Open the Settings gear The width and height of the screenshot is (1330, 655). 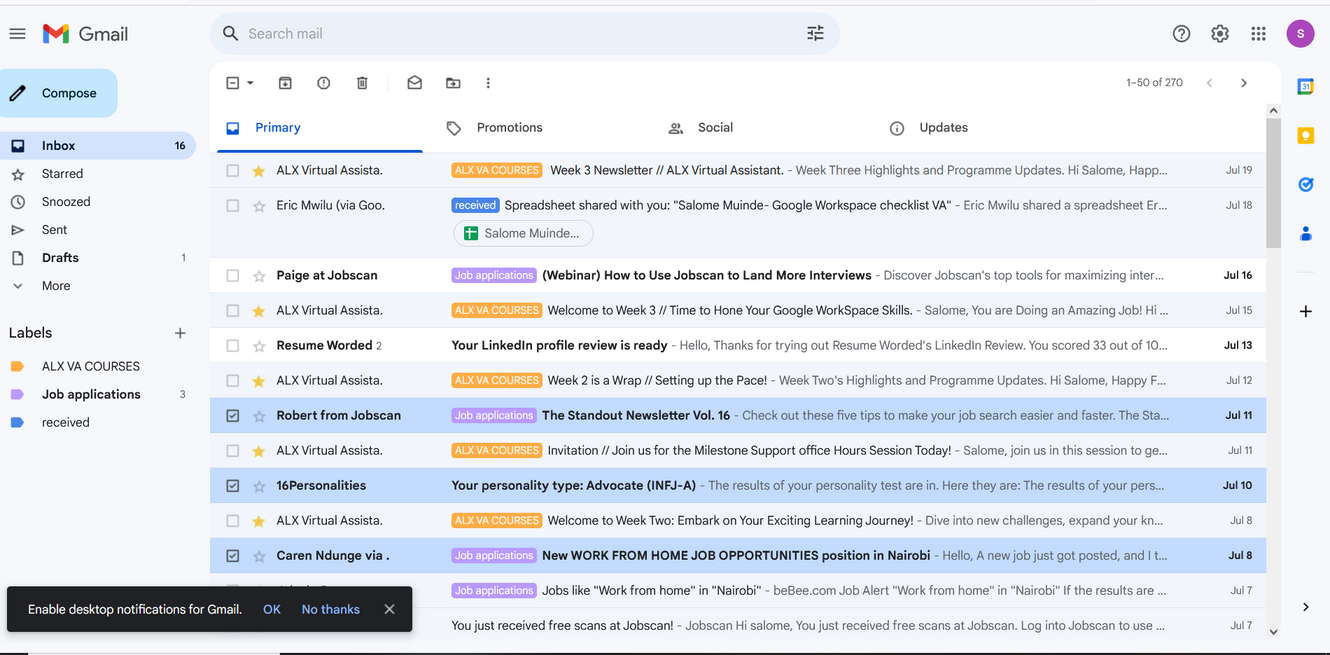click(1220, 34)
